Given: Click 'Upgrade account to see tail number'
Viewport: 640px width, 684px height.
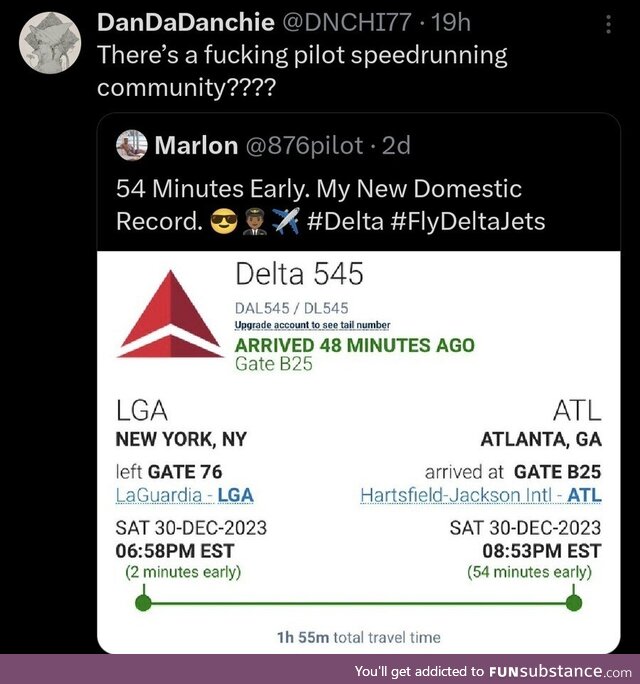Looking at the screenshot, I should click(x=312, y=325).
